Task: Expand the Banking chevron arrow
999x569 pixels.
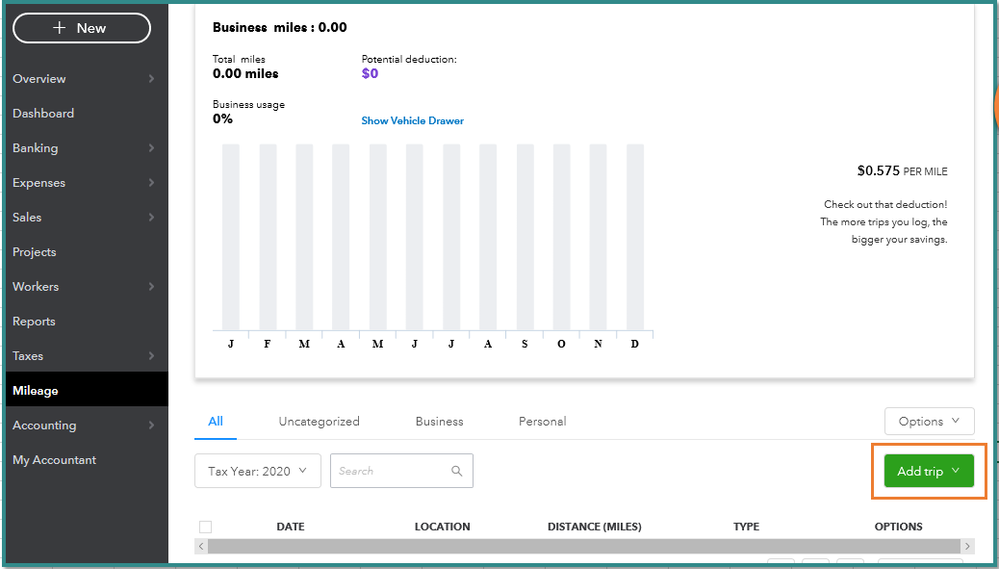Action: click(151, 148)
